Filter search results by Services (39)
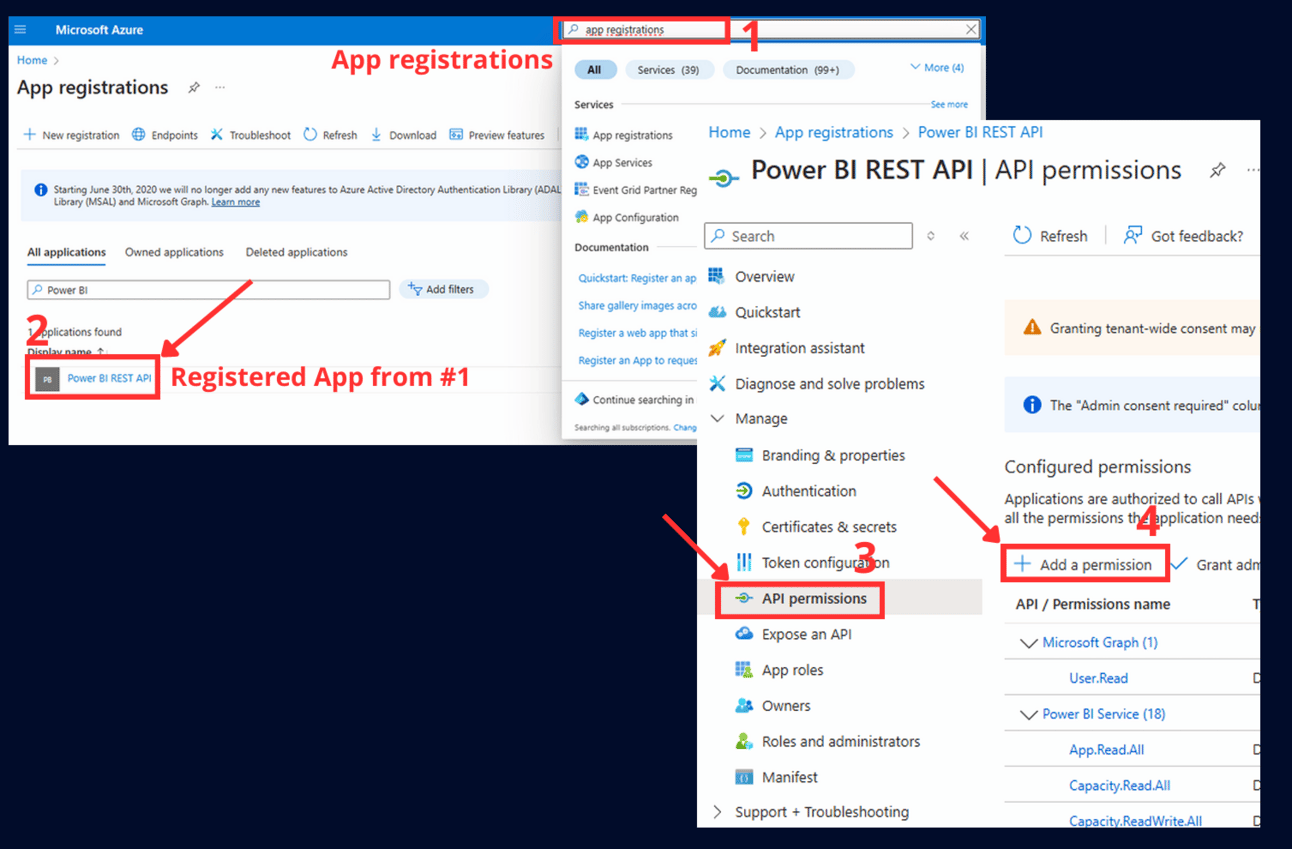Viewport: 1292px width, 849px height. pyautogui.click(x=669, y=70)
